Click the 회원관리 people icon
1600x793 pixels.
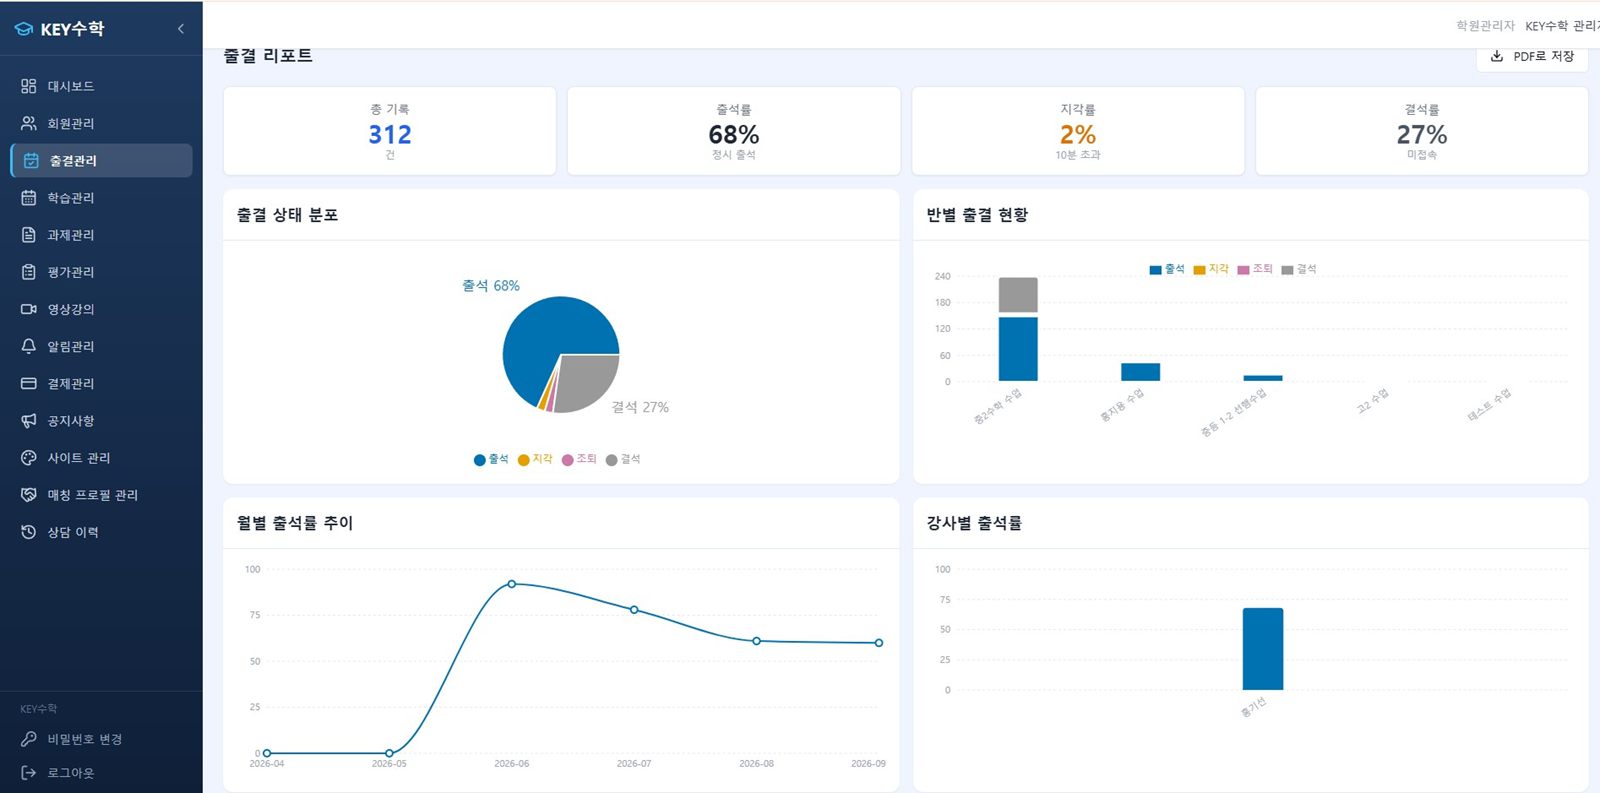coord(29,123)
